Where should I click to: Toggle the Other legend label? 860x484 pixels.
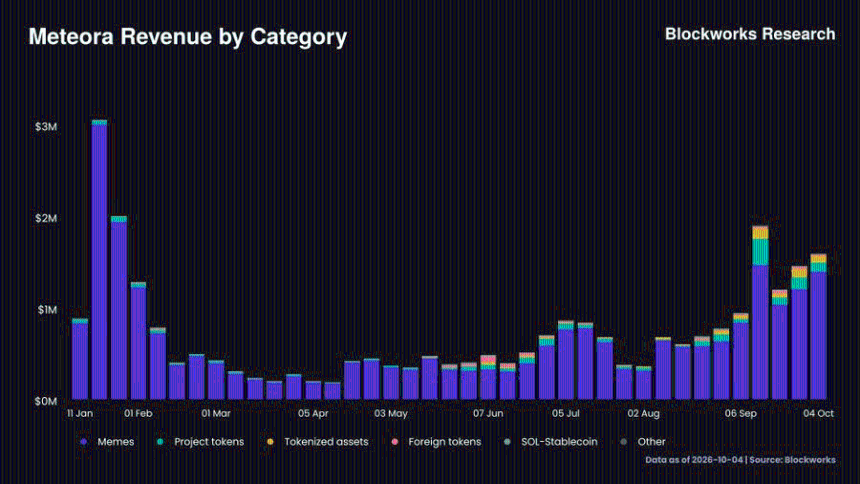pos(652,442)
